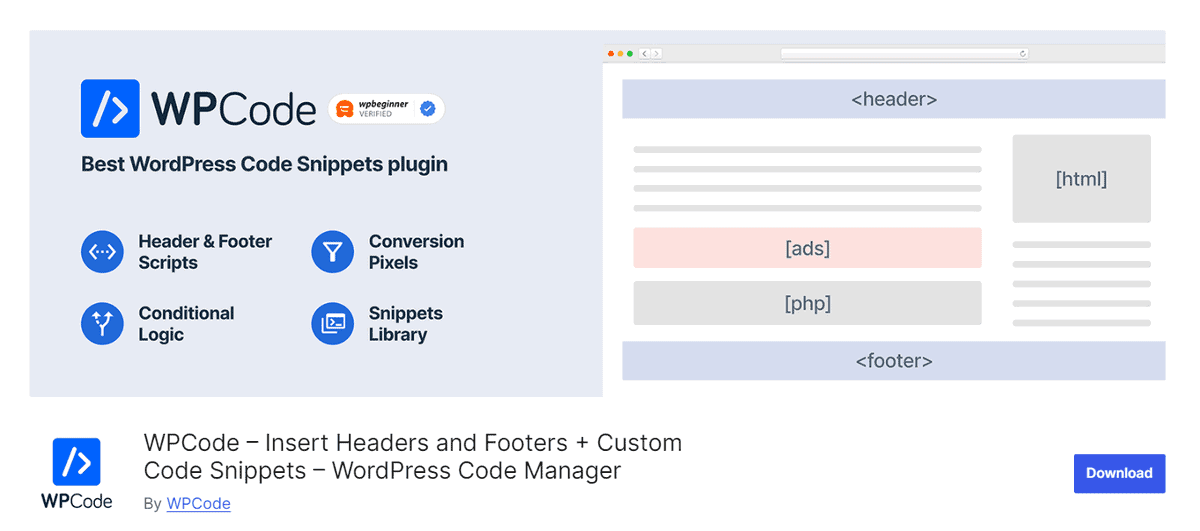Click the 'Conditional Logic' label
1200x531 pixels.
pyautogui.click(x=186, y=324)
